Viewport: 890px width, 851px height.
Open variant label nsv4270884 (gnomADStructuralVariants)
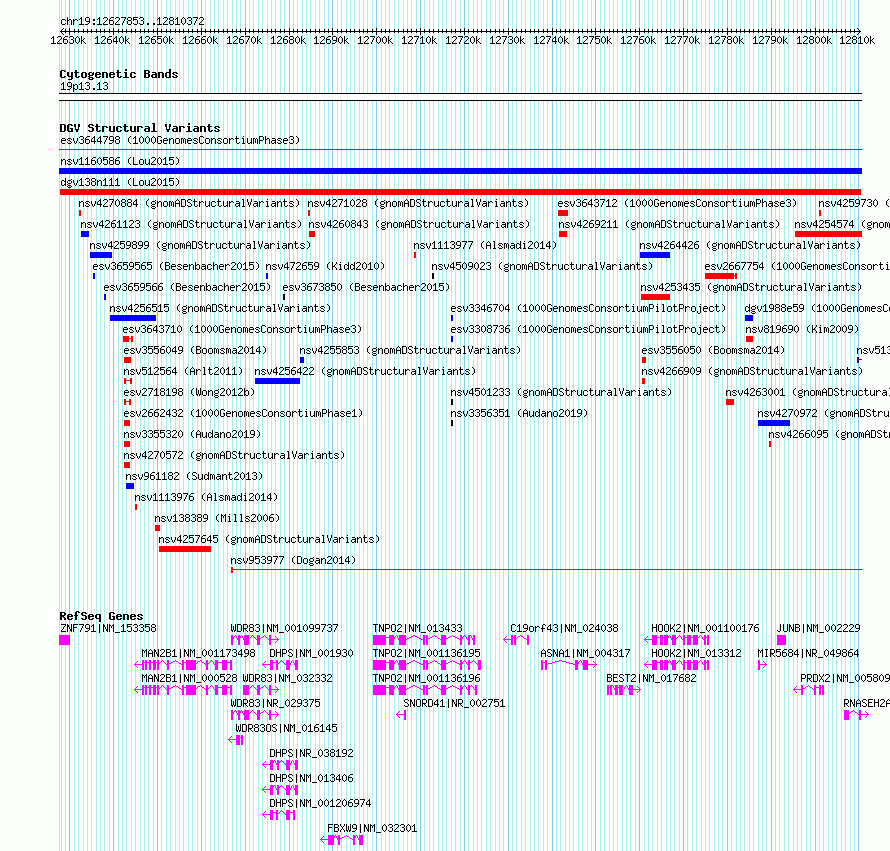[189, 203]
